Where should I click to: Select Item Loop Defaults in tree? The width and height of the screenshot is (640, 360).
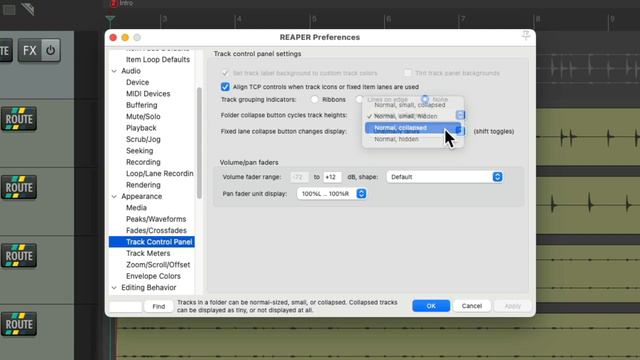158,60
